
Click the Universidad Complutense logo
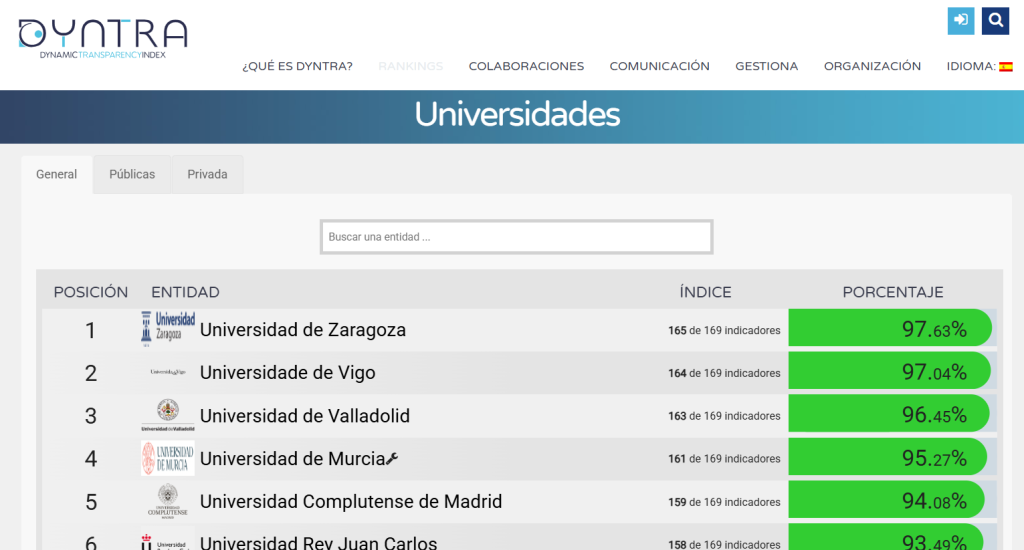click(168, 501)
